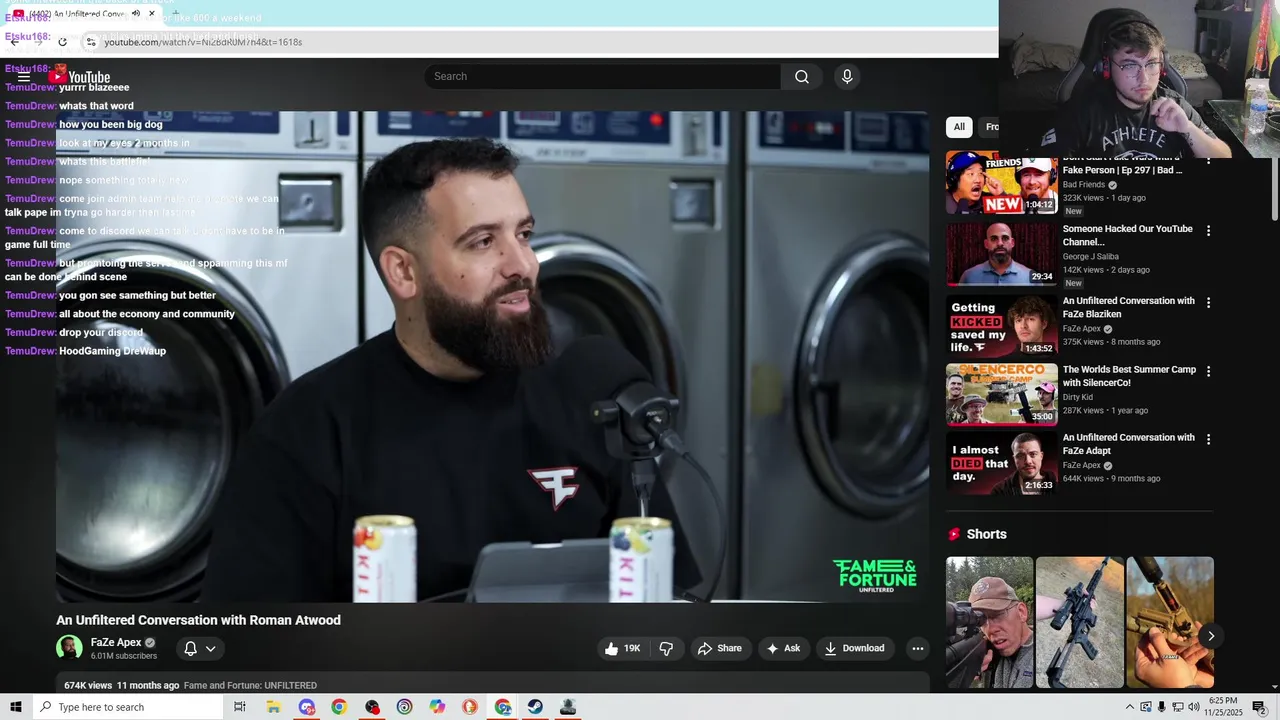Open Bad Friends Ep 297 video thumbnail

[1002, 183]
